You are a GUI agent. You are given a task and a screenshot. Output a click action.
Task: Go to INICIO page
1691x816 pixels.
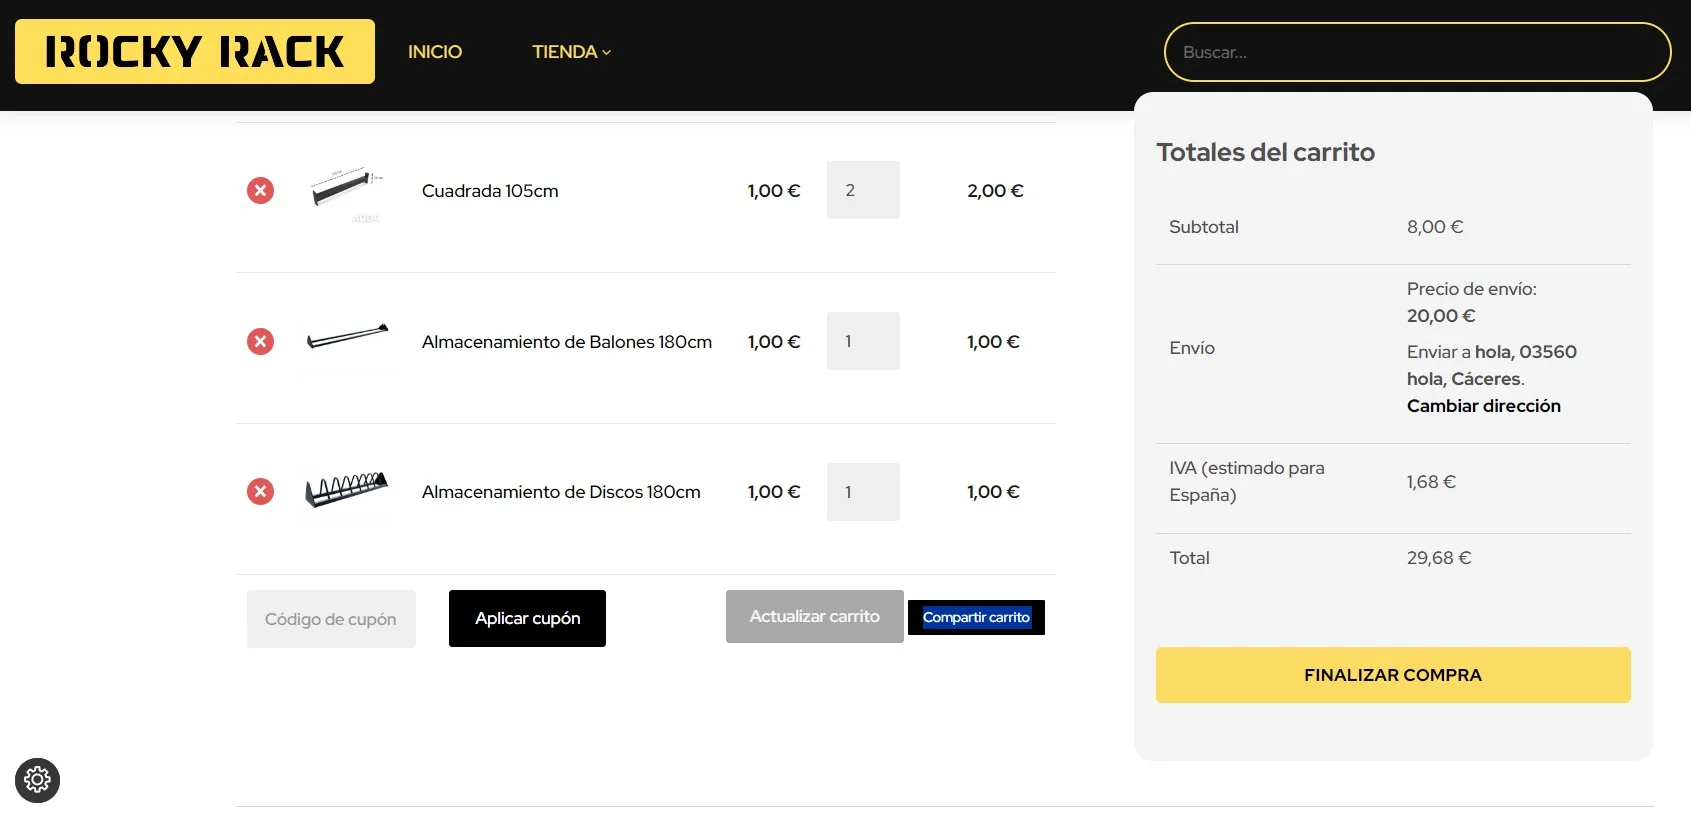coord(435,52)
